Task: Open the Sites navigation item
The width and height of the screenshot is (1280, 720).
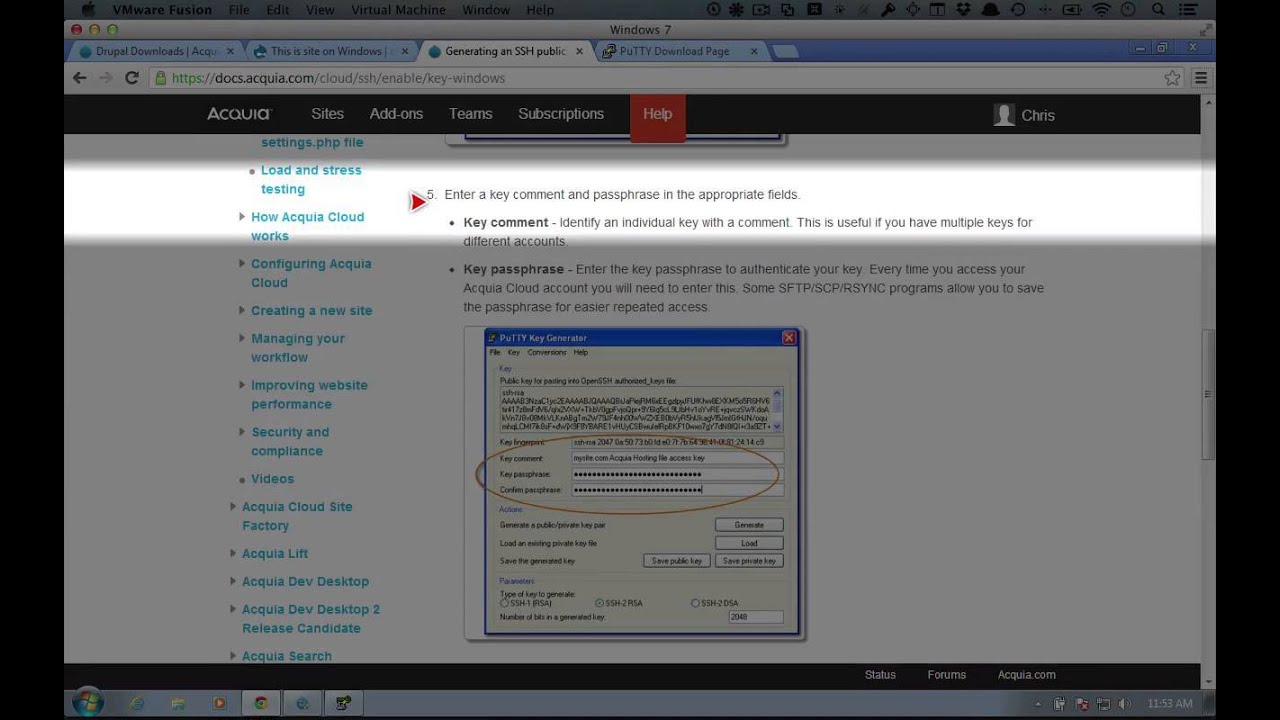Action: pos(327,114)
